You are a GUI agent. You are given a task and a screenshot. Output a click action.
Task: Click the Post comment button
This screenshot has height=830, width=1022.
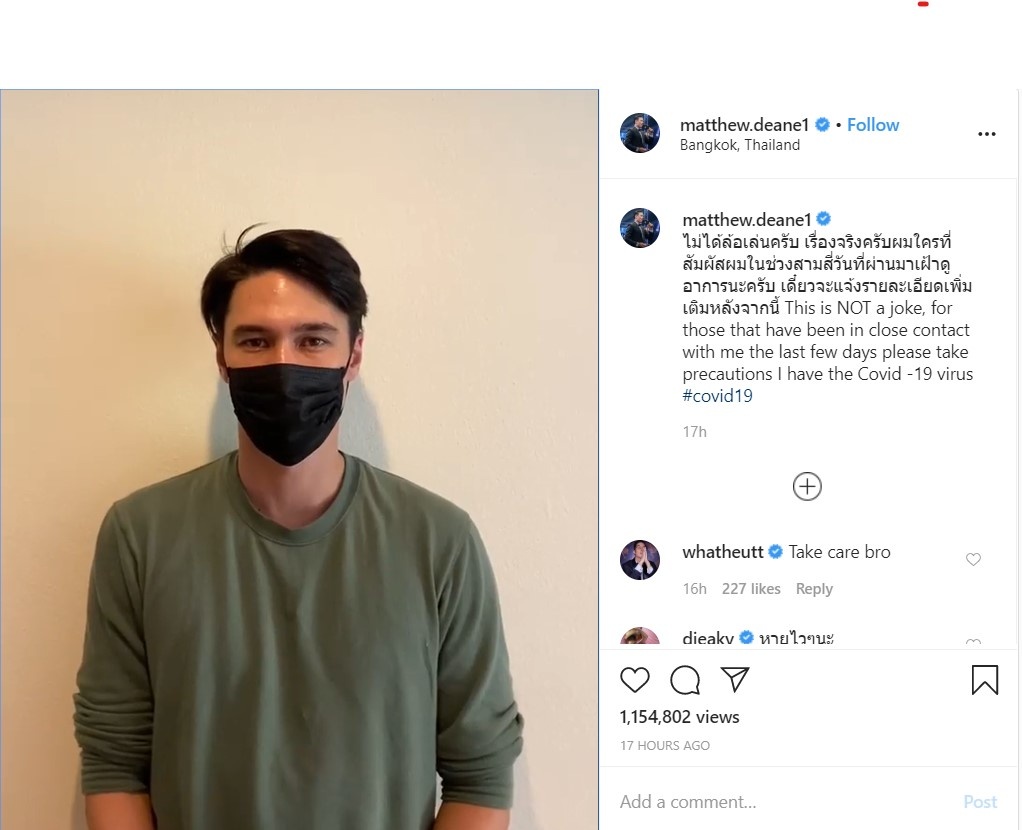pos(980,801)
